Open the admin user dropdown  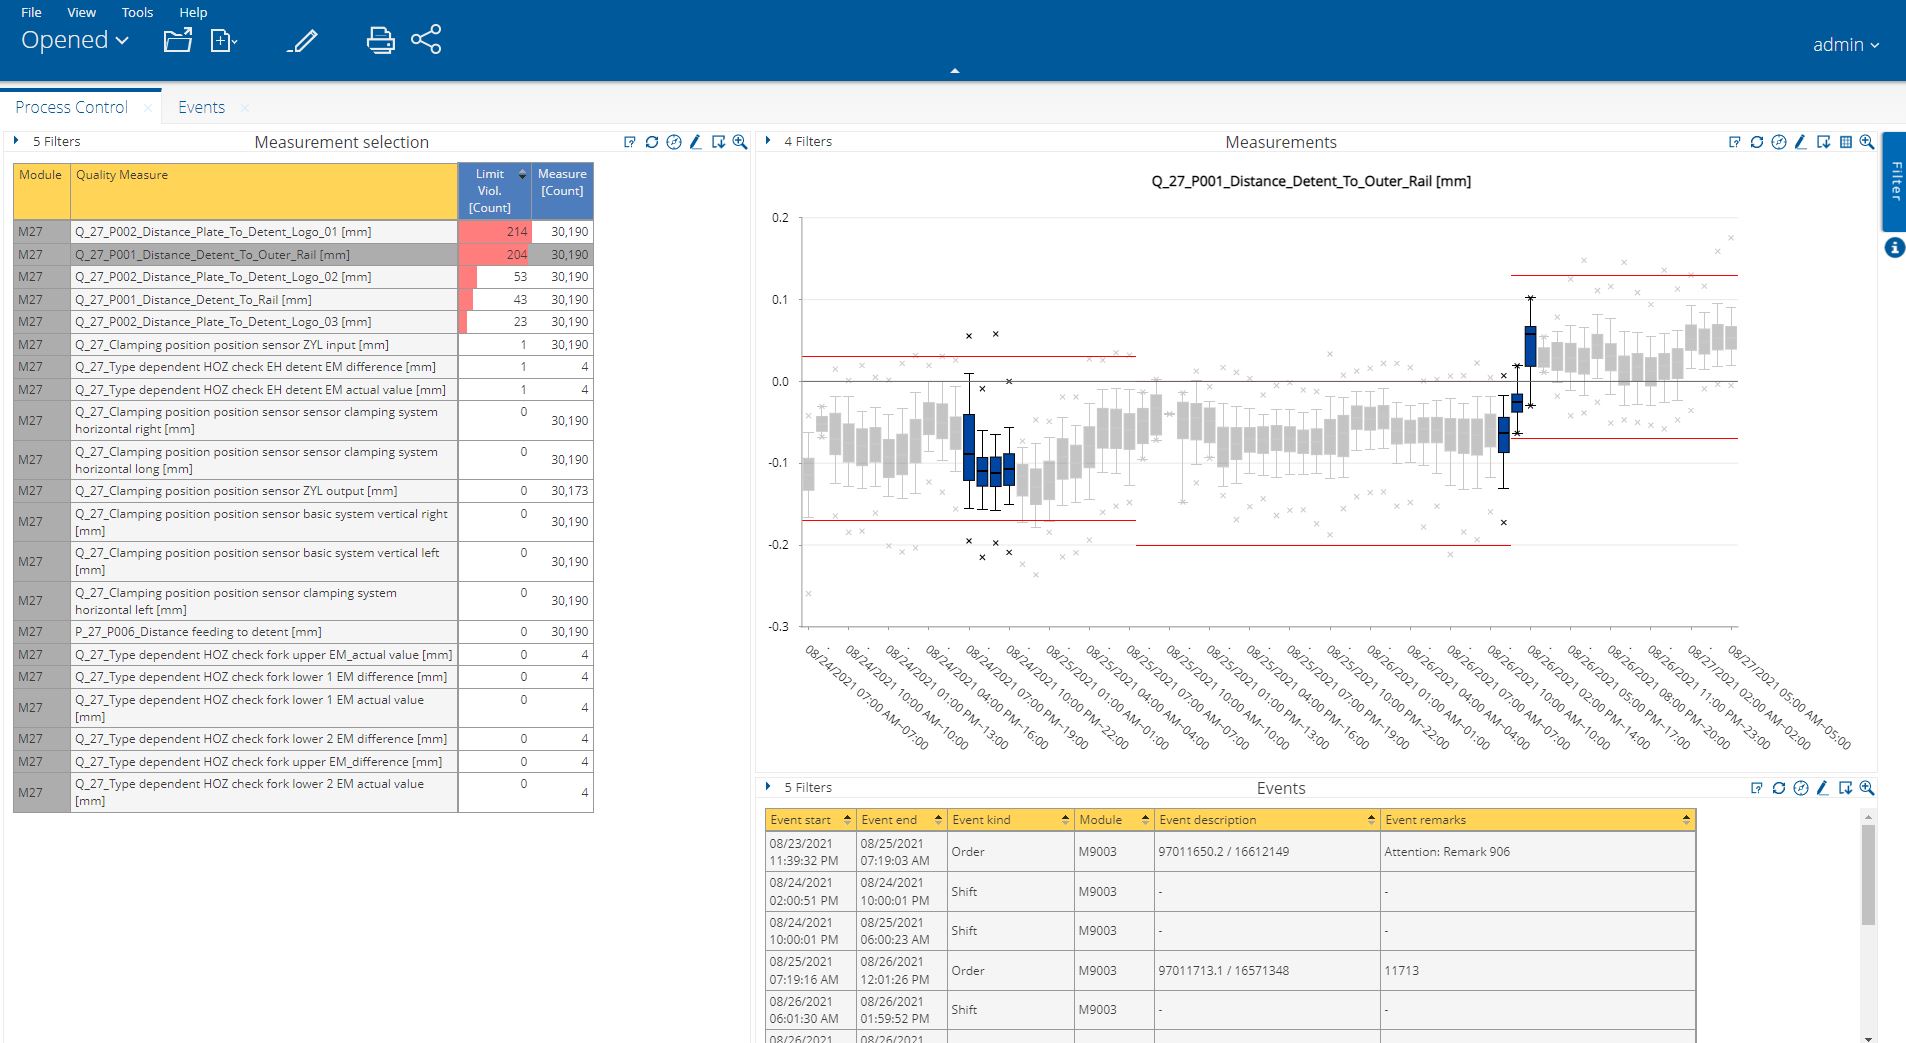coord(1845,45)
